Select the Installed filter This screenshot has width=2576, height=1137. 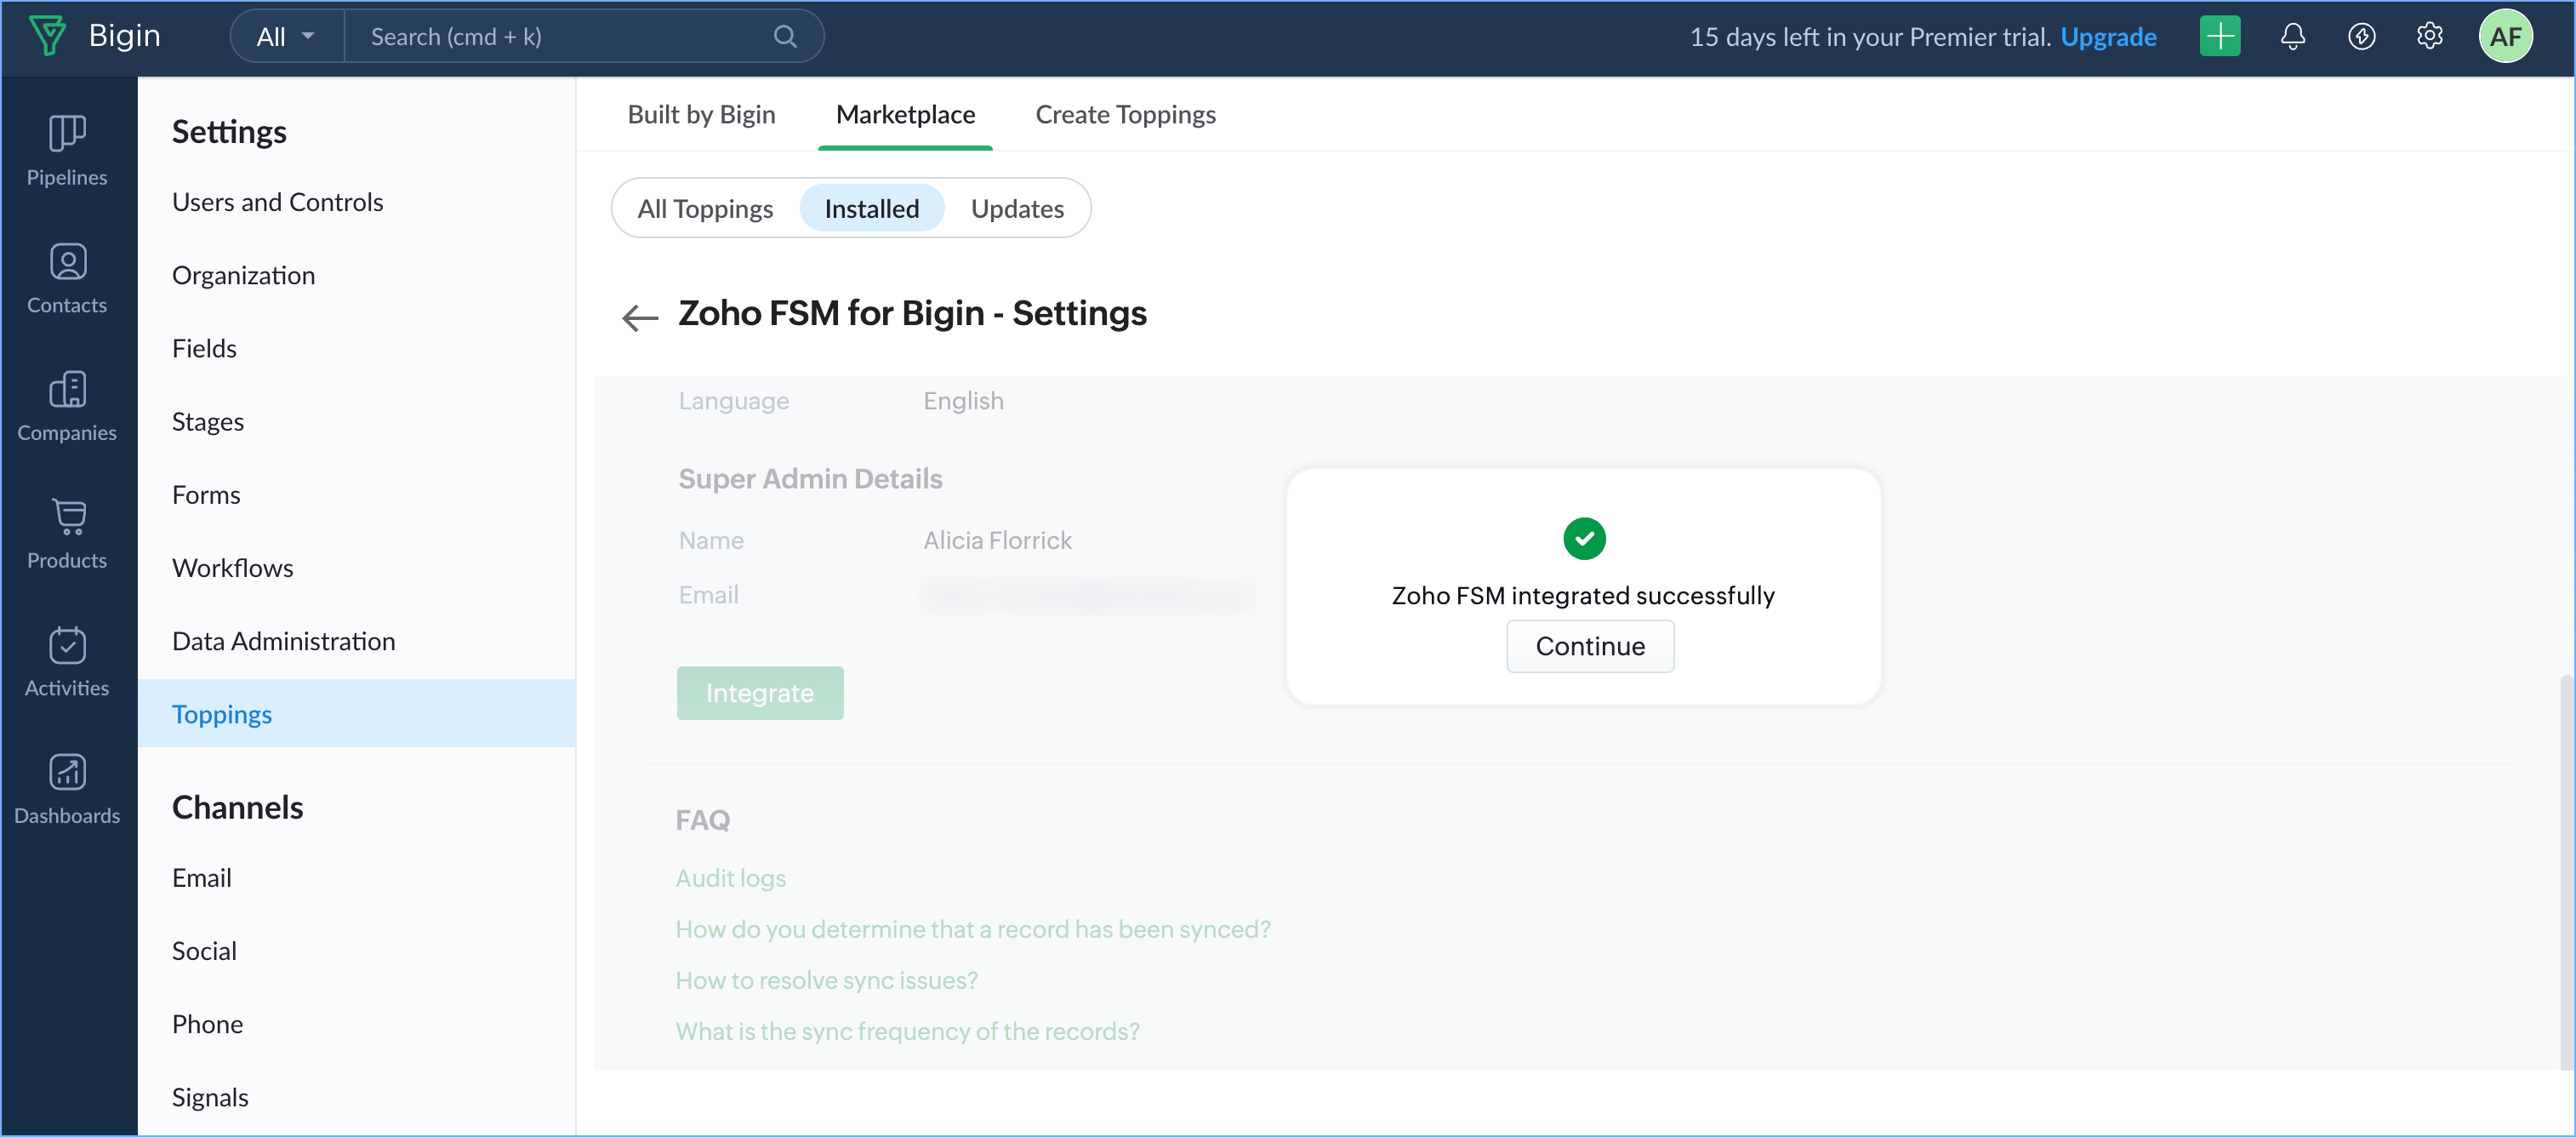click(x=871, y=208)
